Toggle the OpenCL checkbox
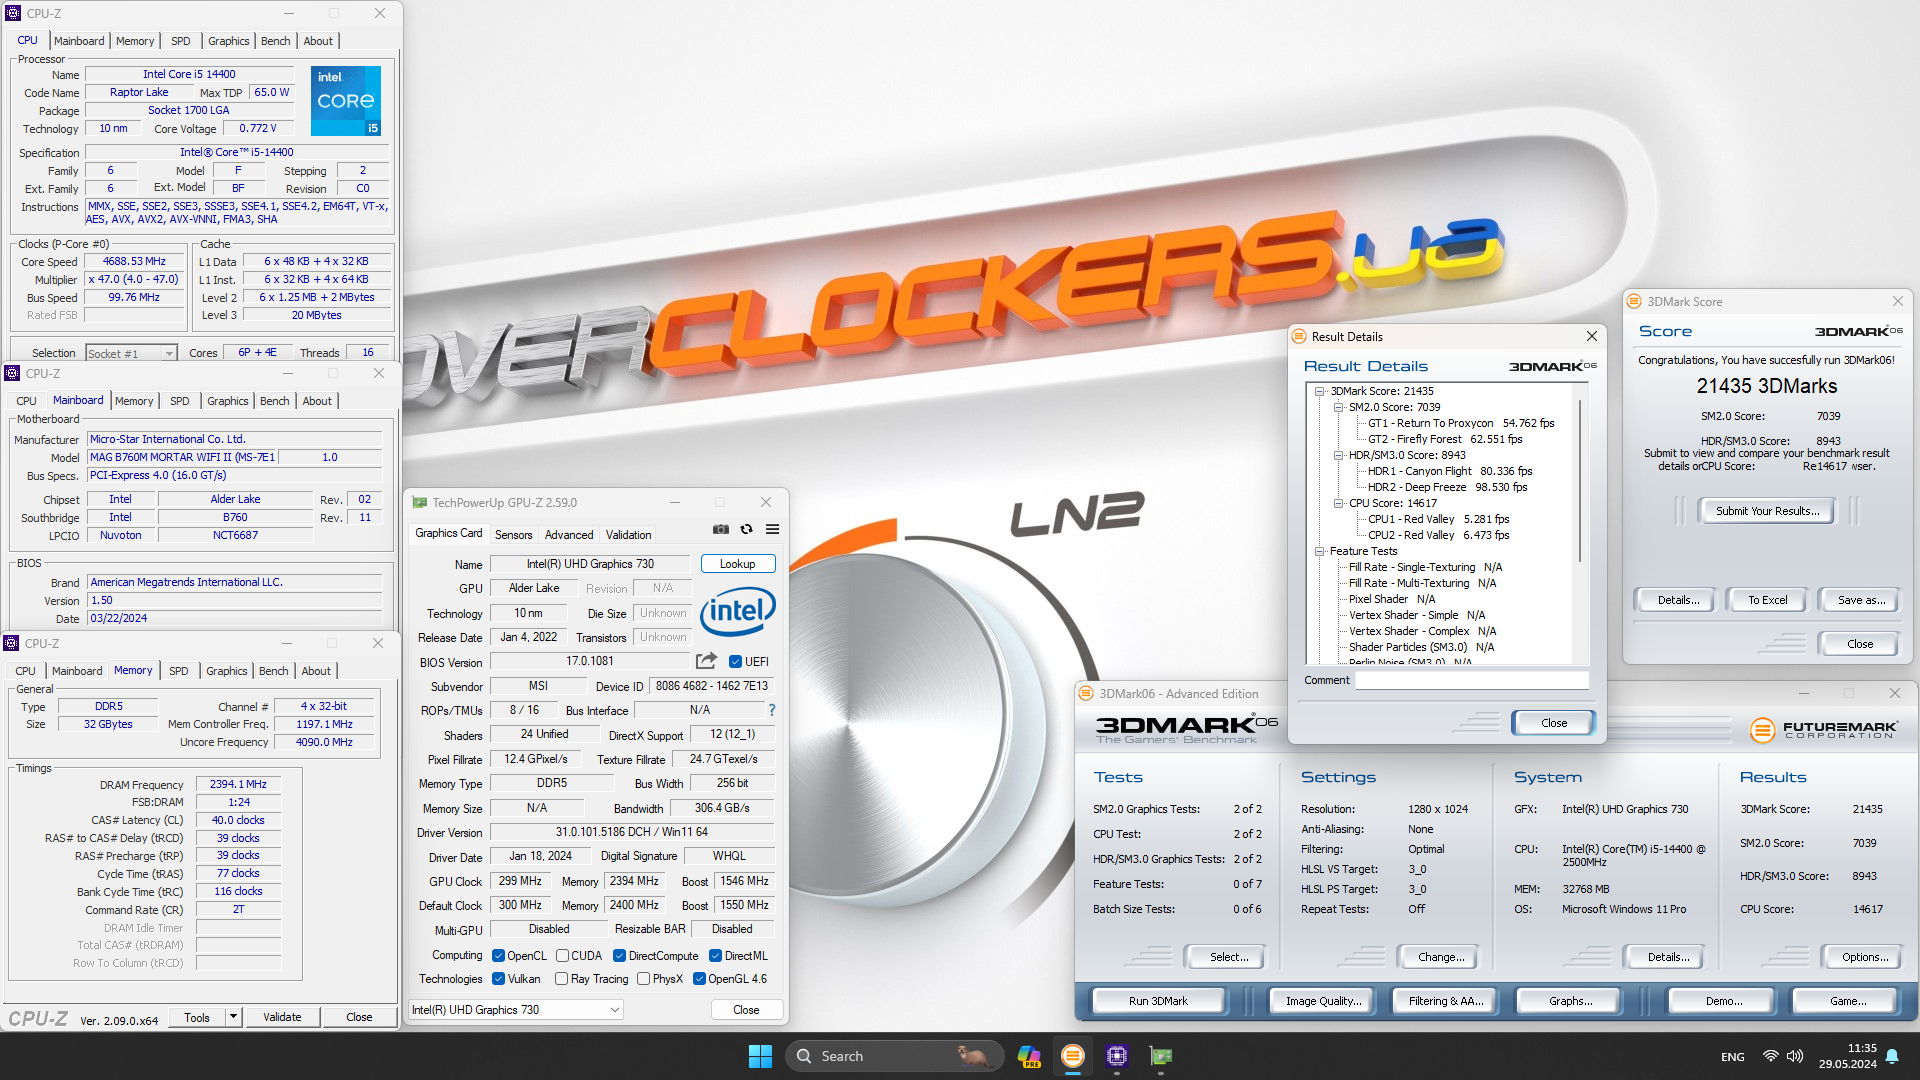The image size is (1920, 1080). coord(498,956)
